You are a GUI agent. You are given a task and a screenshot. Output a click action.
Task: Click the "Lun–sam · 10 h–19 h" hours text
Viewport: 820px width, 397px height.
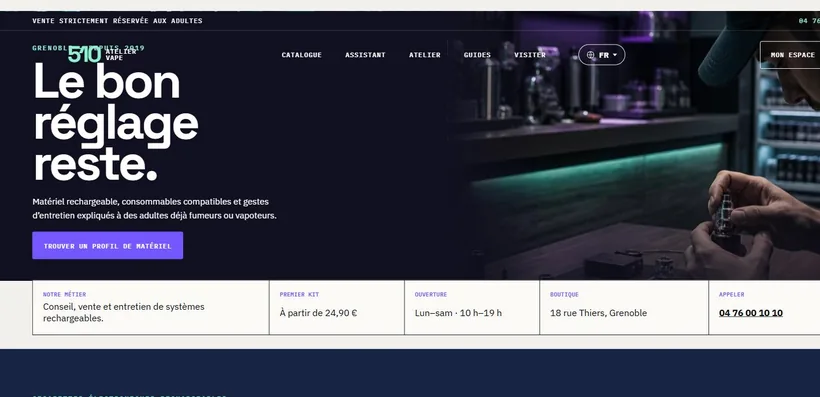(458, 313)
